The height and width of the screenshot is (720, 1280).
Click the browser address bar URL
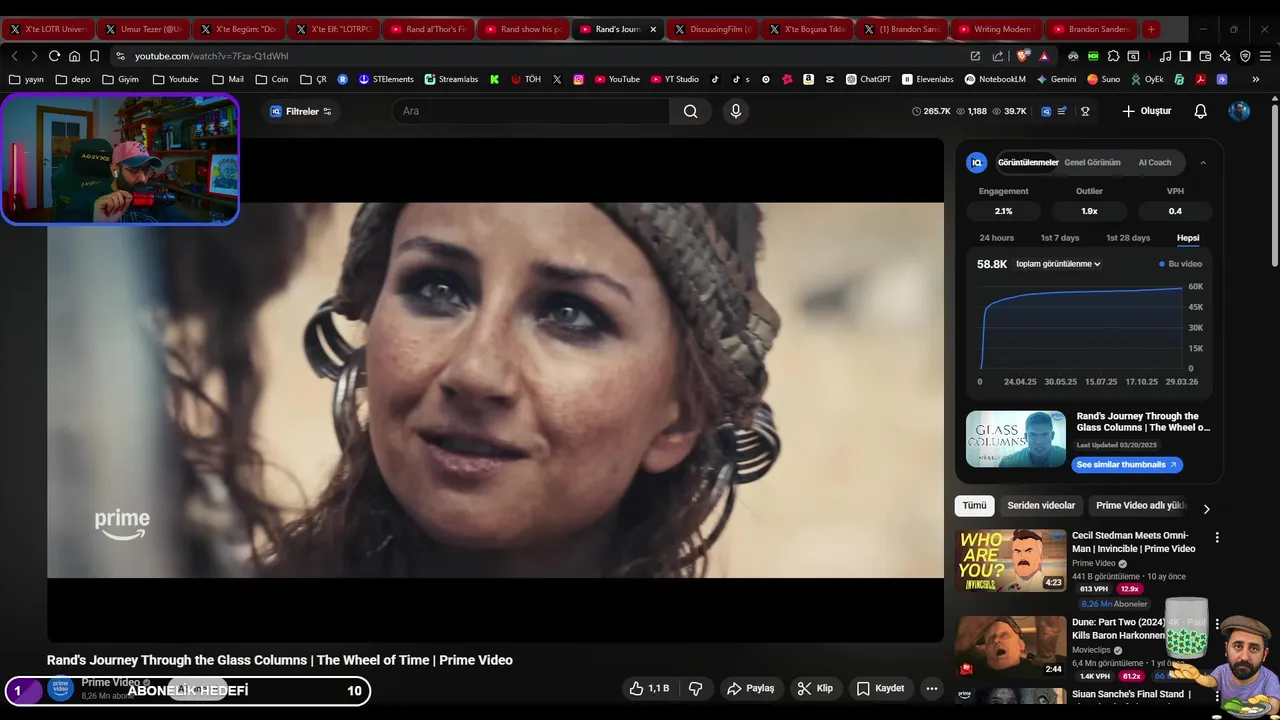tap(211, 56)
